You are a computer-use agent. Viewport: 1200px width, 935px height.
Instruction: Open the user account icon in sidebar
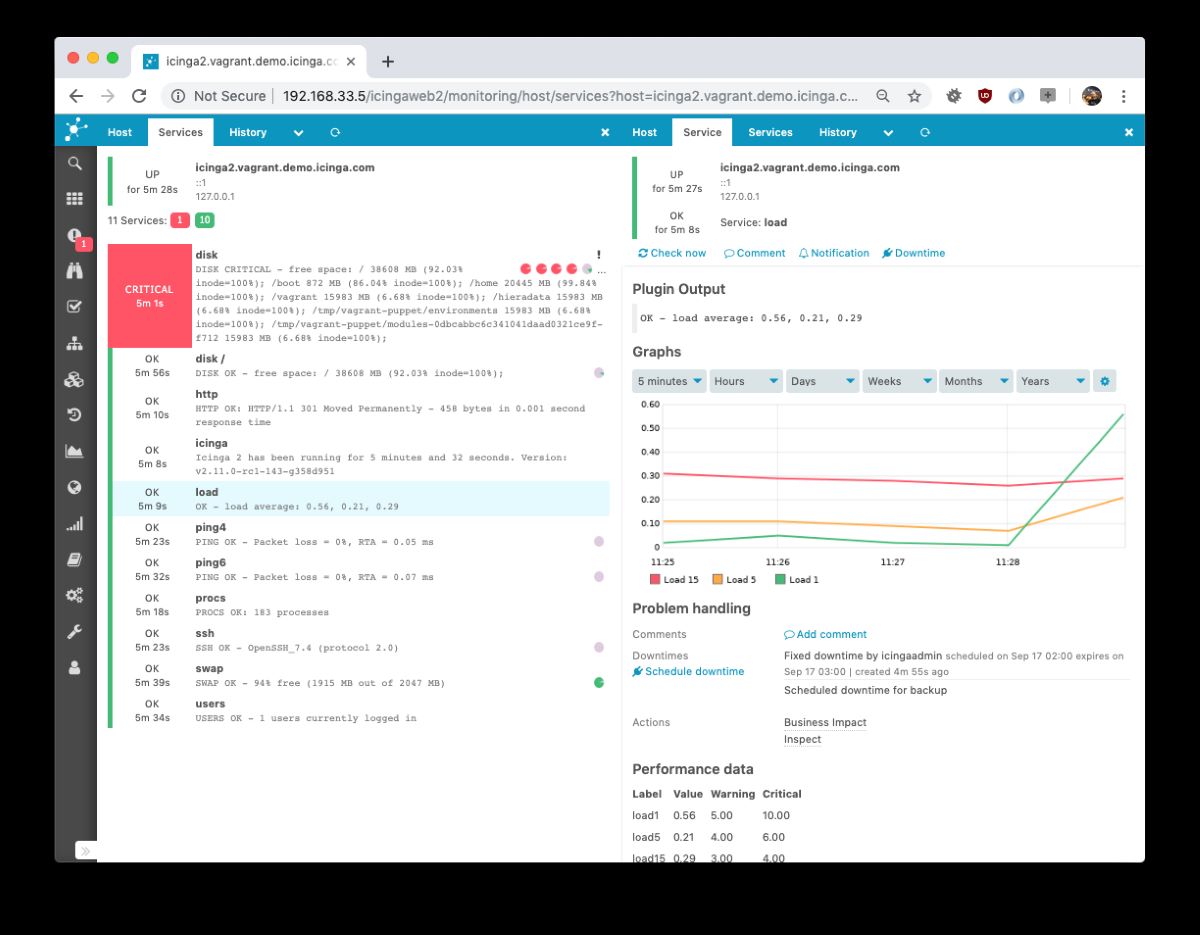click(x=74, y=667)
